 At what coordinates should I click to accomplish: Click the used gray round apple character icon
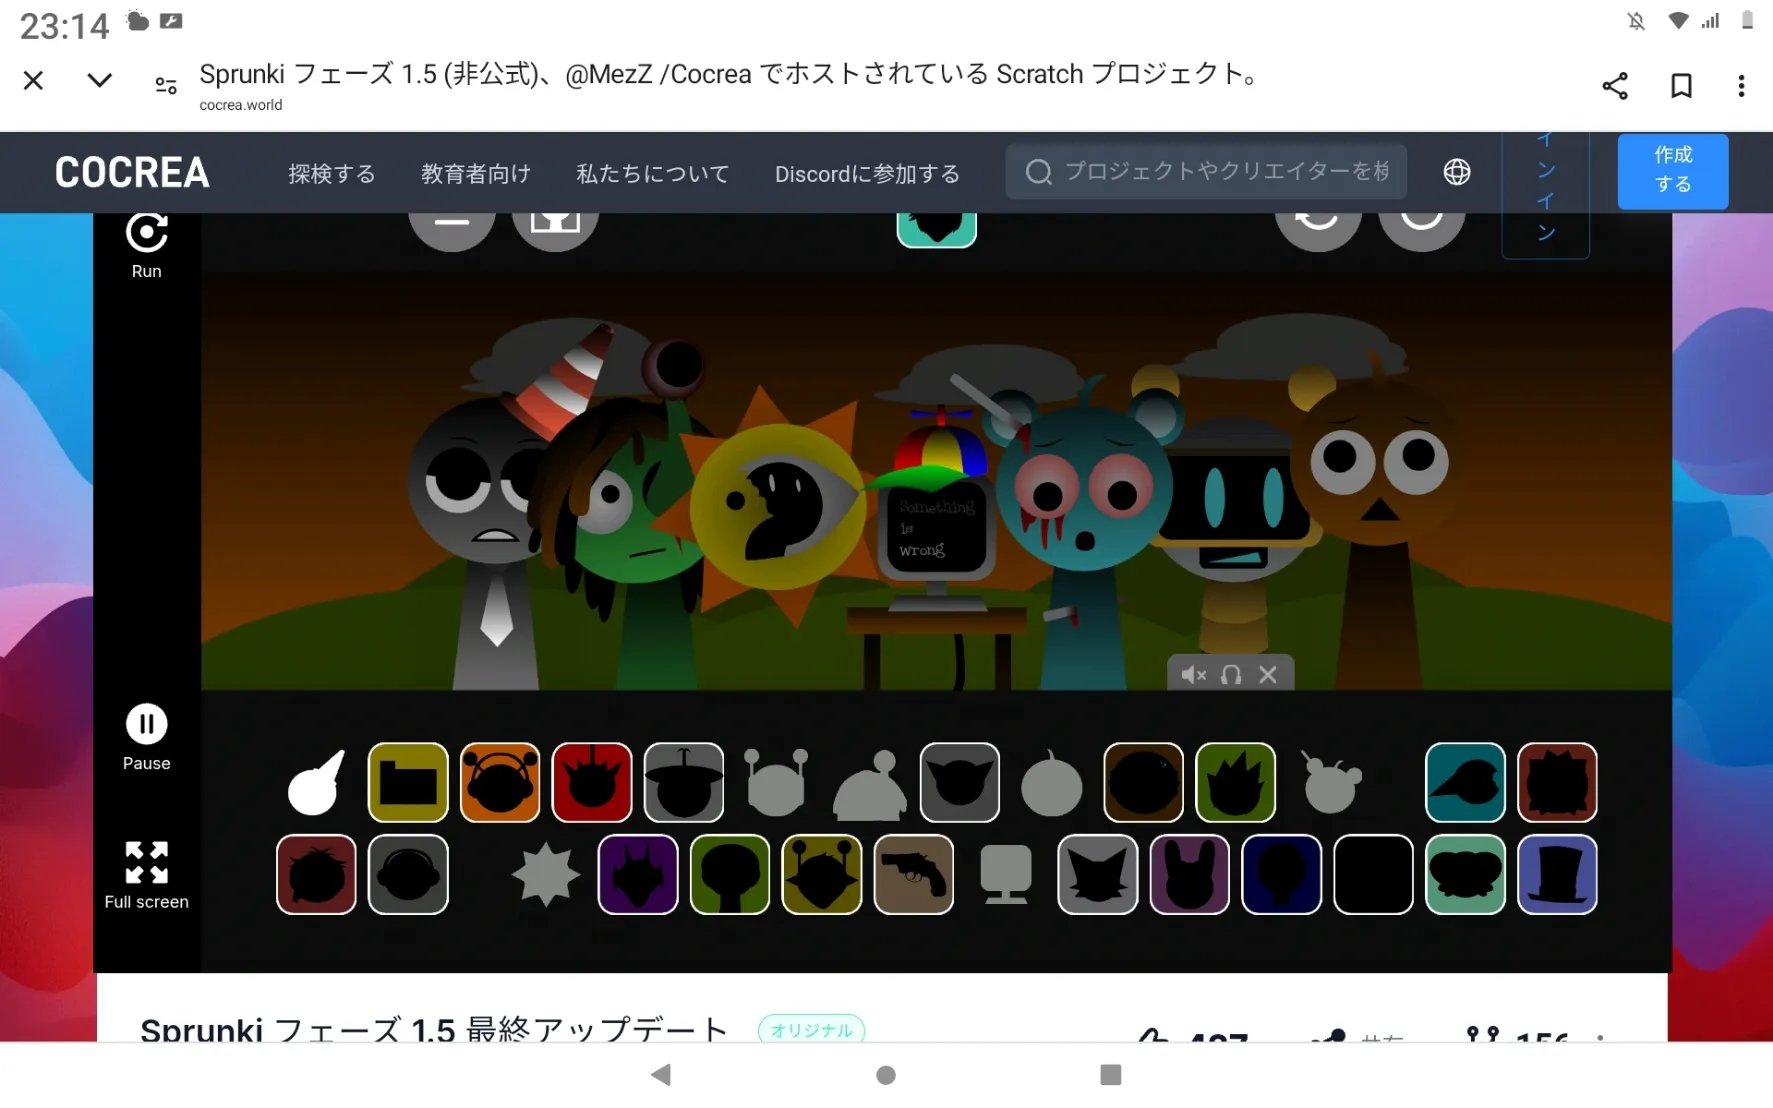tap(1052, 783)
